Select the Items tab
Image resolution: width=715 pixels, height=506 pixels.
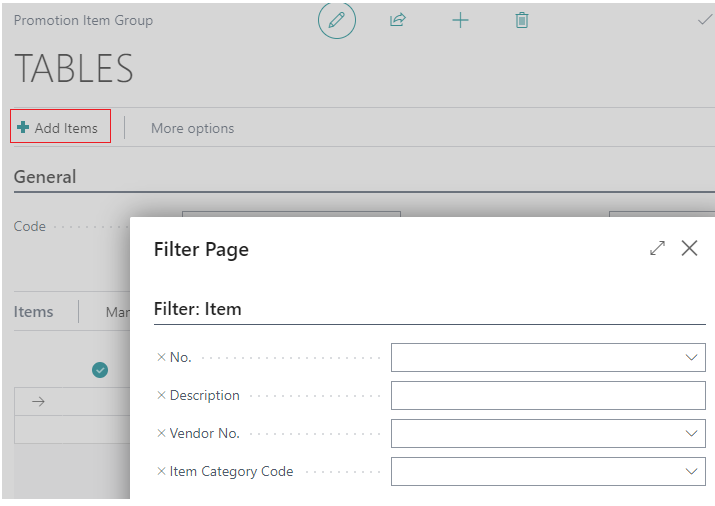(x=33, y=312)
